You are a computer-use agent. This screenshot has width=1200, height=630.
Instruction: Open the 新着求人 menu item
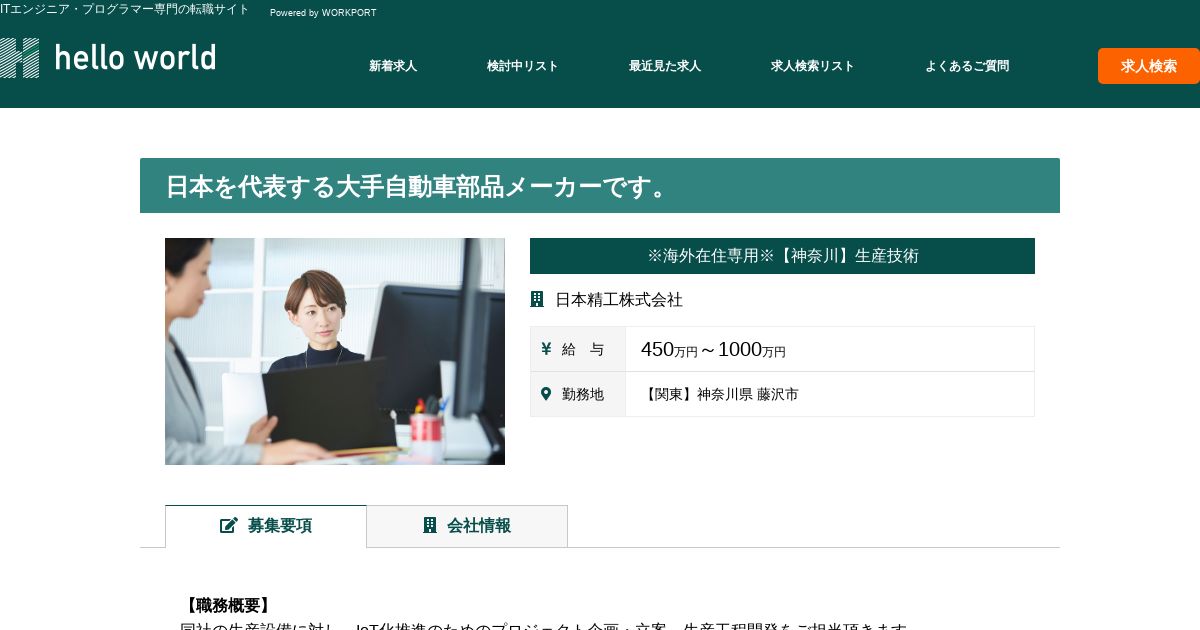[393, 66]
